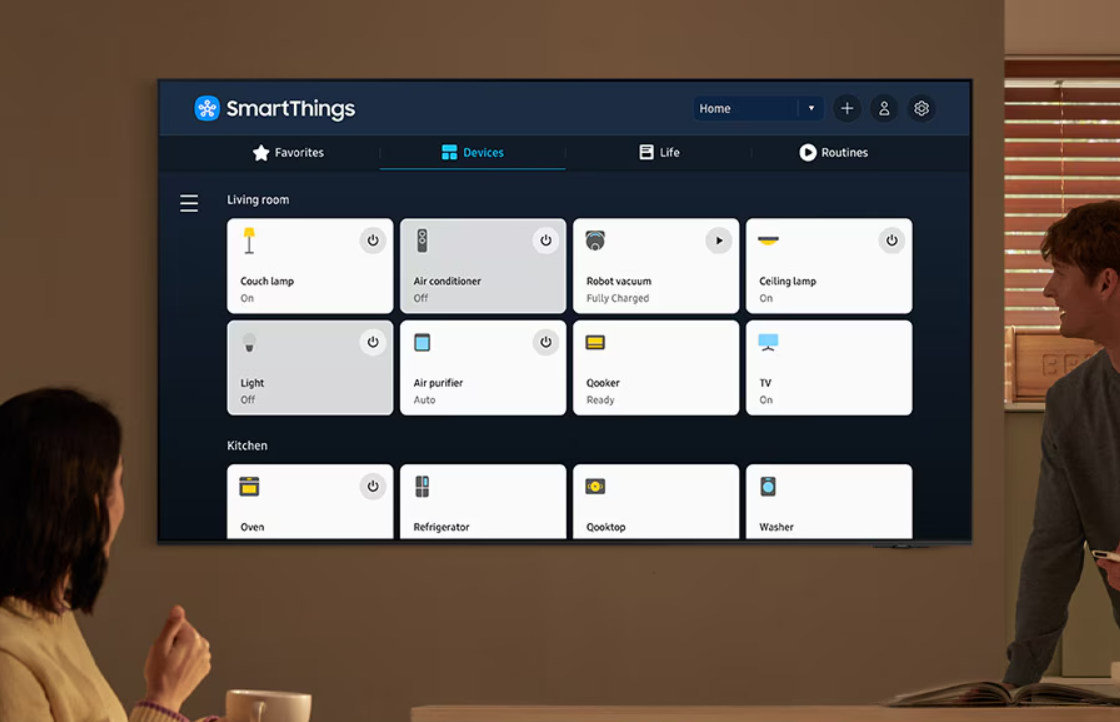The width and height of the screenshot is (1120, 722).
Task: Toggle power on the Air purifier card
Action: point(546,342)
